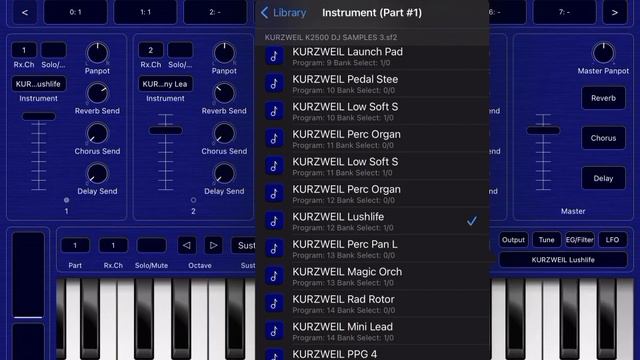Open the Output tab
The image size is (640, 360).
coord(513,240)
